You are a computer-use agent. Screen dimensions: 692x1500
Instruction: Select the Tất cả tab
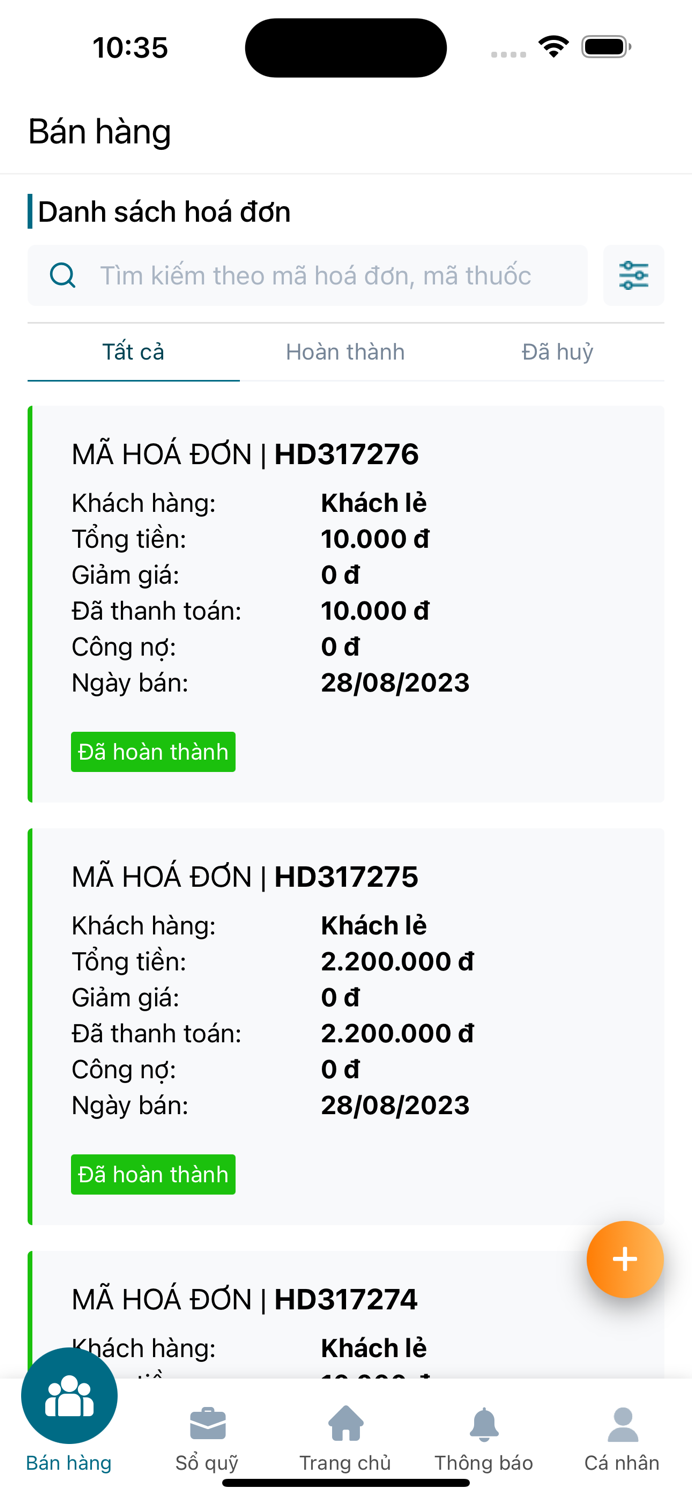click(133, 352)
